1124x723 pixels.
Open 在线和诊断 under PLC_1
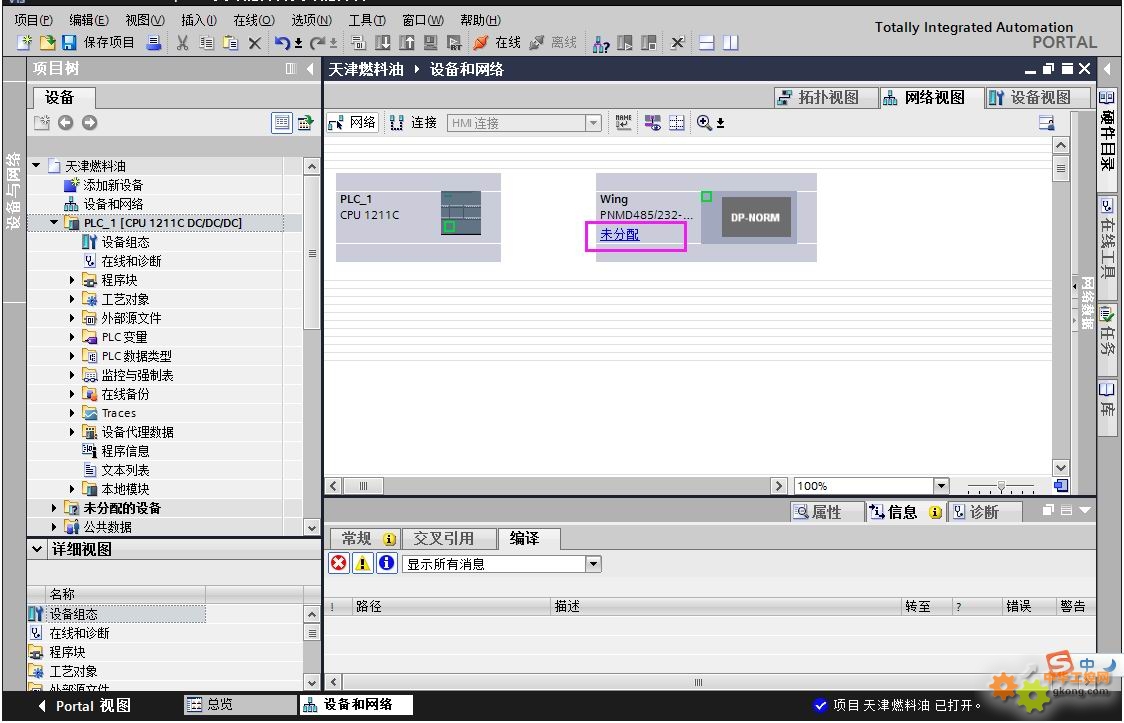[x=130, y=261]
